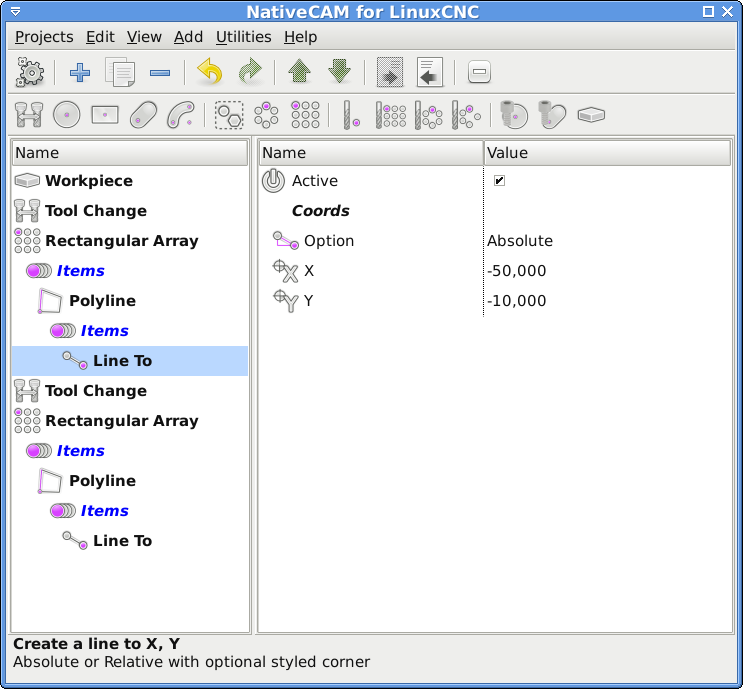The width and height of the screenshot is (743, 689).
Task: Click the yellow Undo arrow
Action: pos(210,73)
